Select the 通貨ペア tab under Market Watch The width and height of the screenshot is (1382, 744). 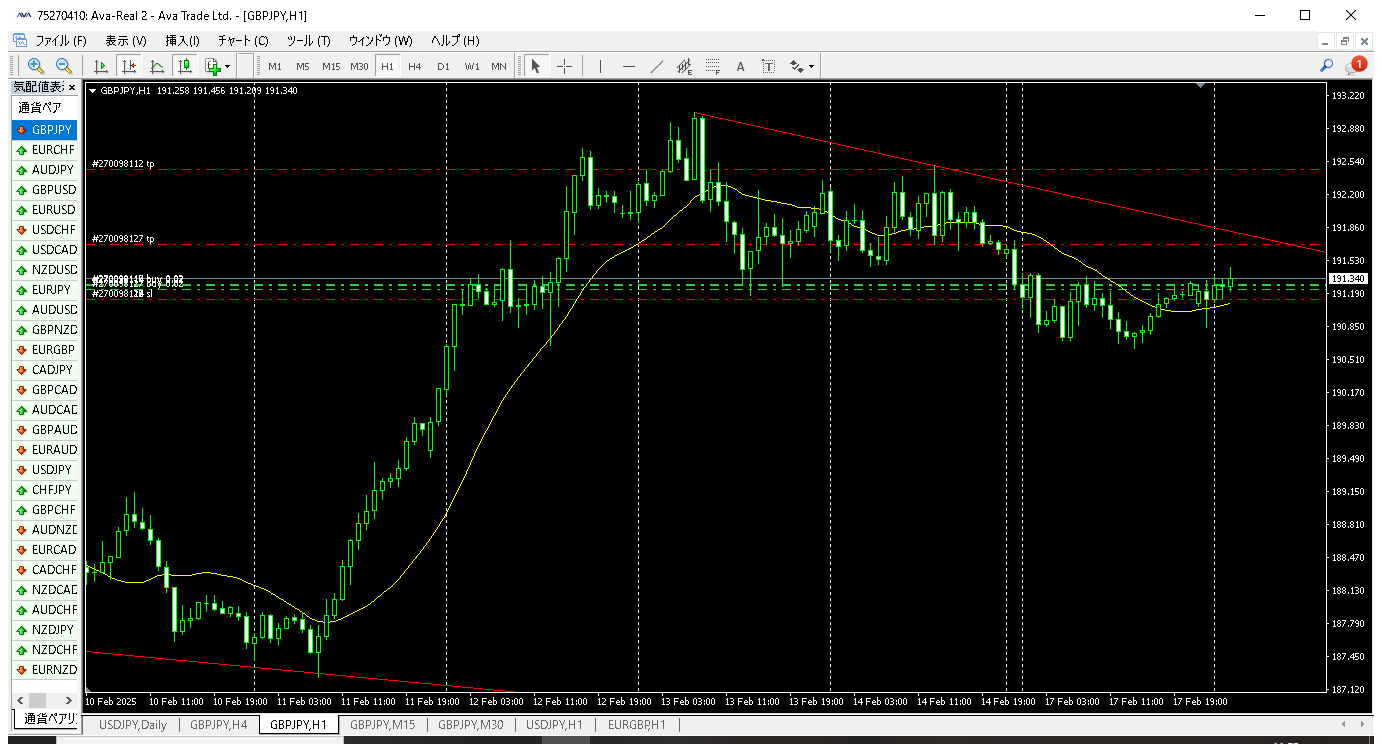click(47, 718)
